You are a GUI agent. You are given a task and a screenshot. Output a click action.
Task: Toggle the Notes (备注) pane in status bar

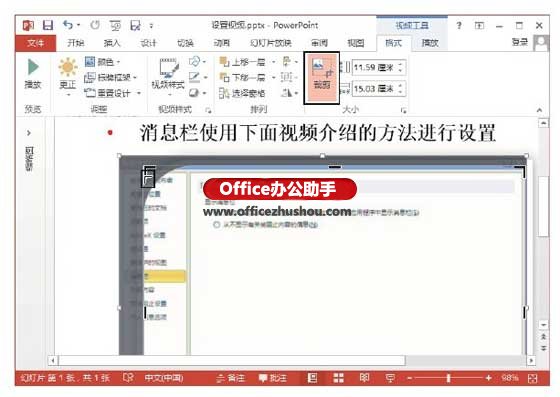(231, 378)
